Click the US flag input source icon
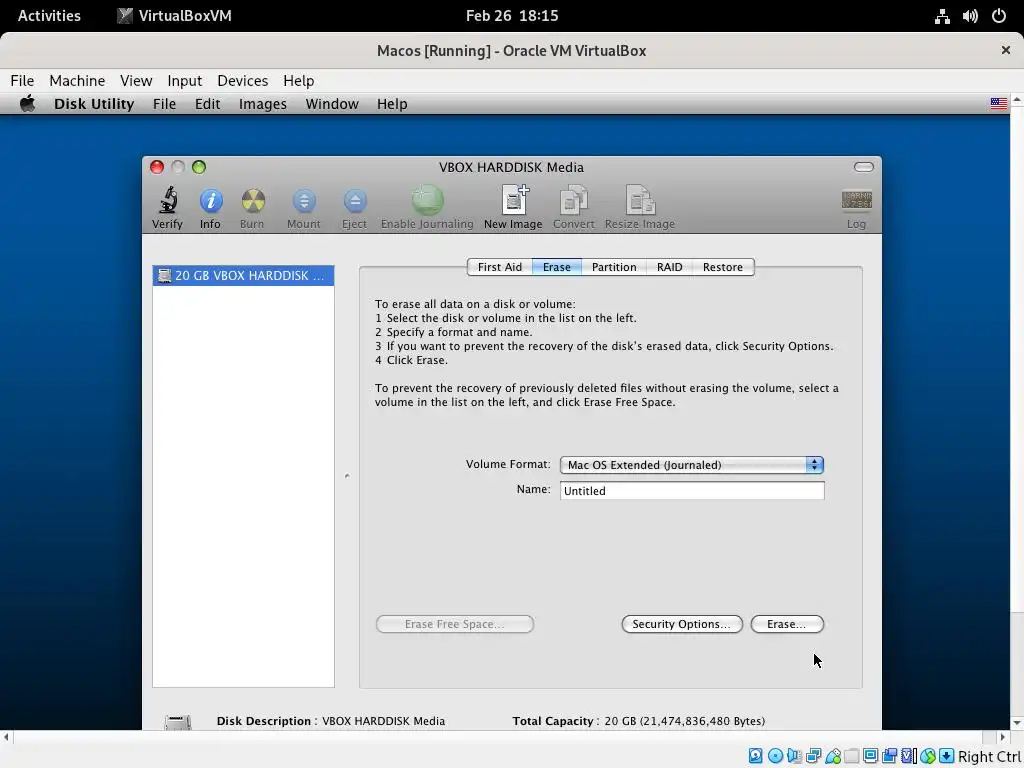 [999, 103]
